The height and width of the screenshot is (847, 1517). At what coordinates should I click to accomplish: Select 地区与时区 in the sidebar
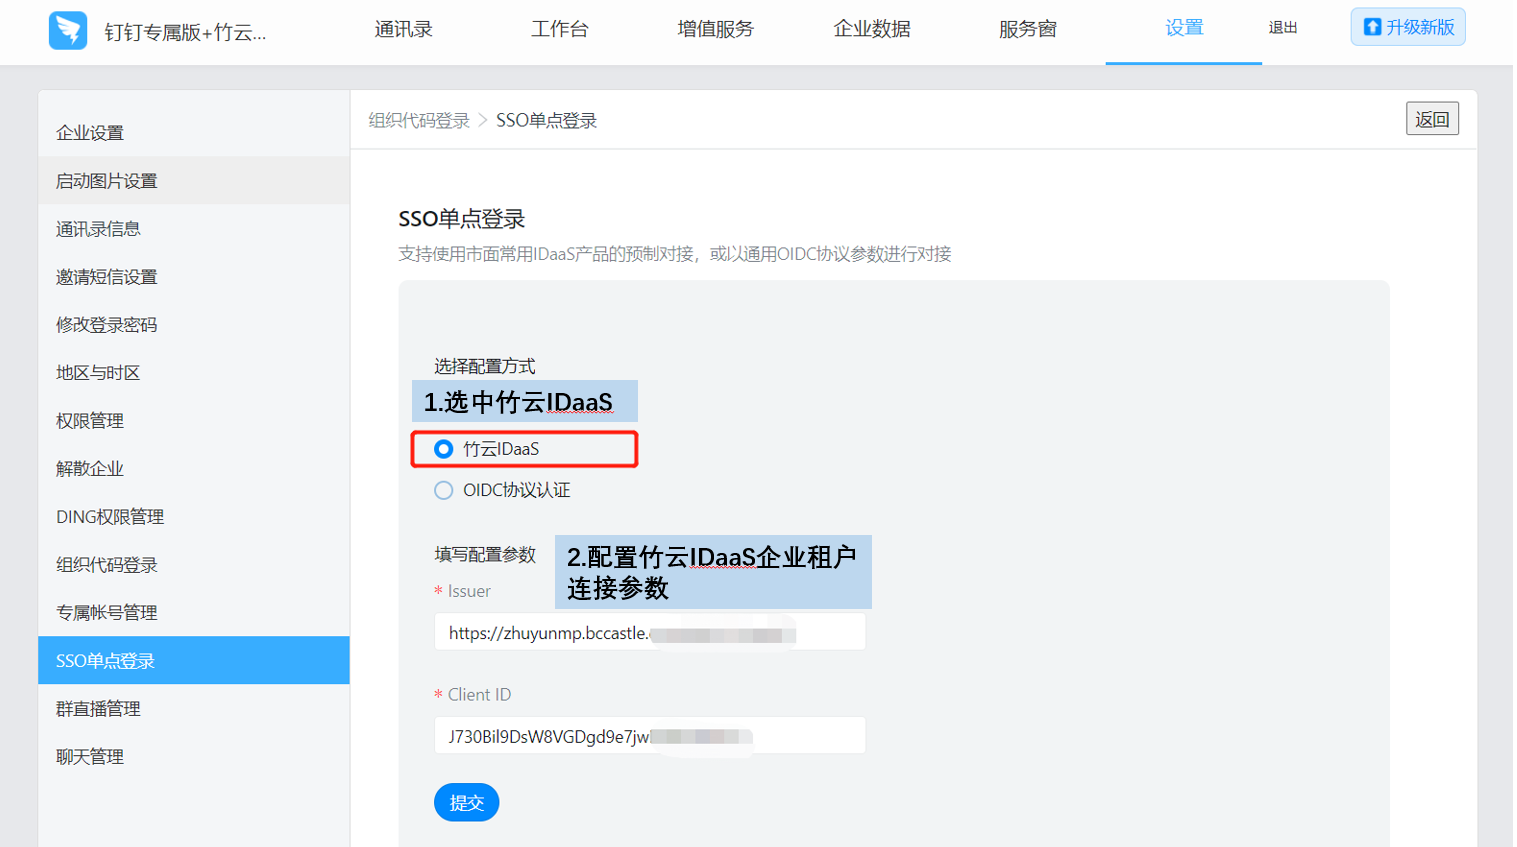point(194,373)
